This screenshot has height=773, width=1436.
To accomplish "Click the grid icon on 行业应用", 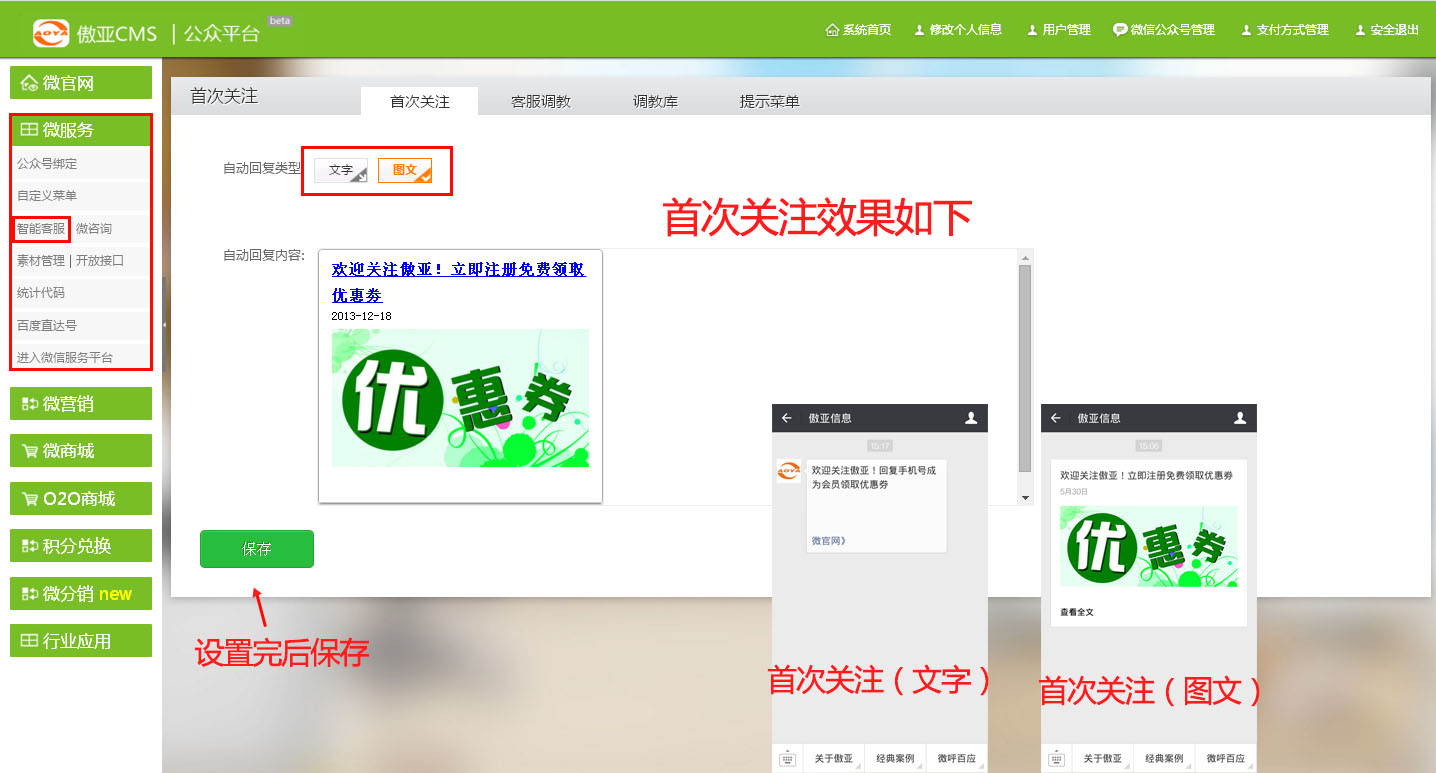I will point(29,641).
